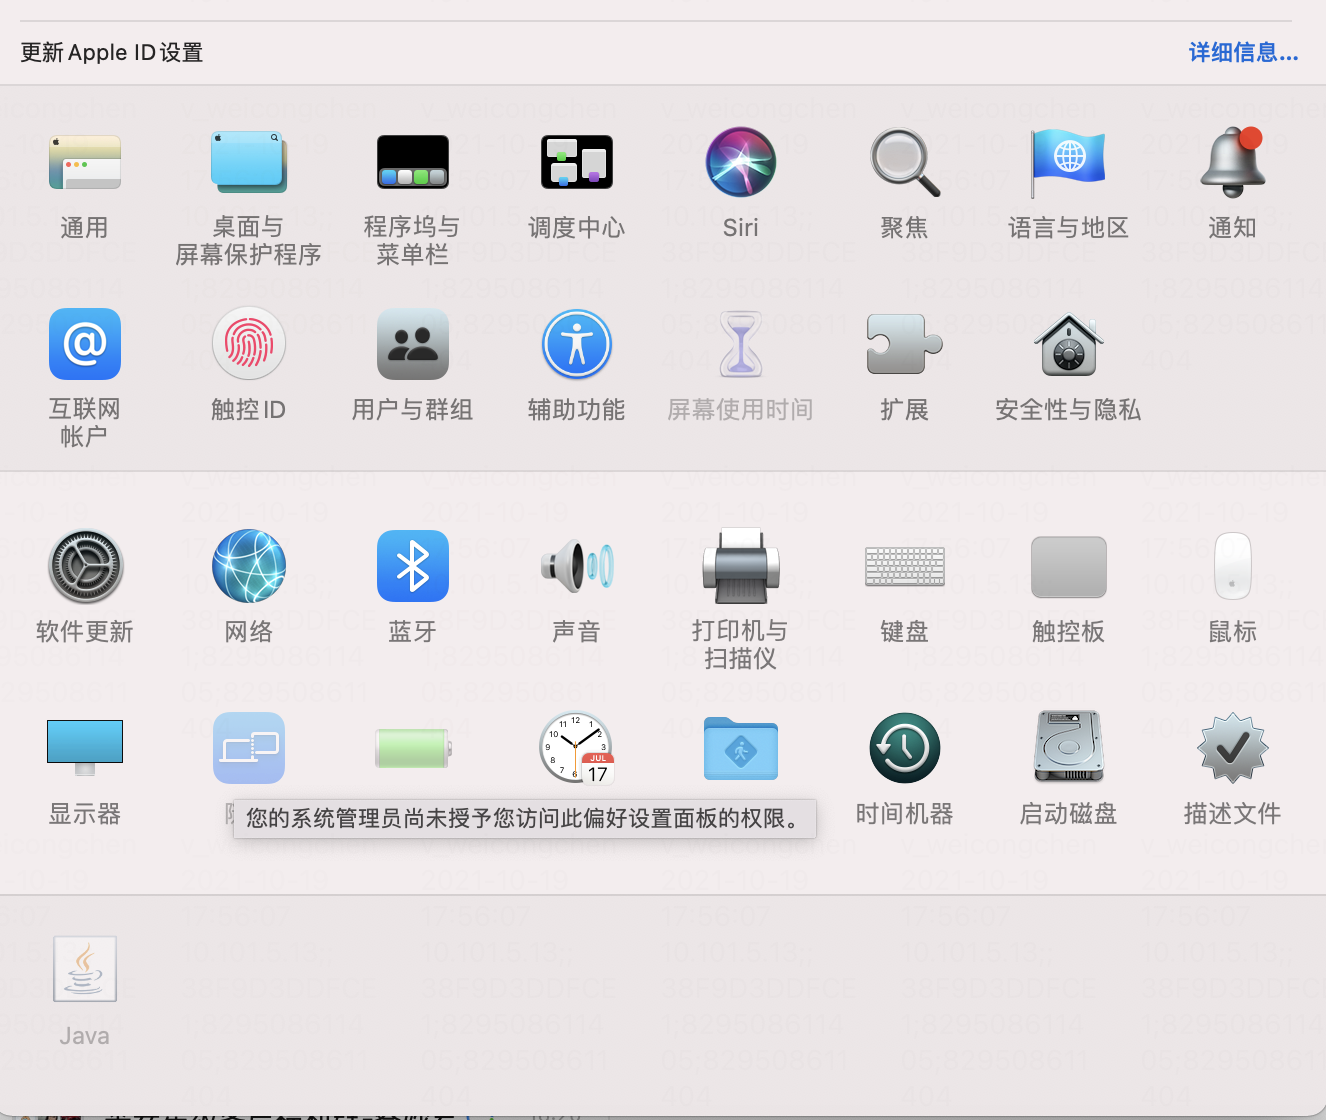Open 通知 (Notifications) preferences
This screenshot has width=1326, height=1120.
tap(1232, 163)
